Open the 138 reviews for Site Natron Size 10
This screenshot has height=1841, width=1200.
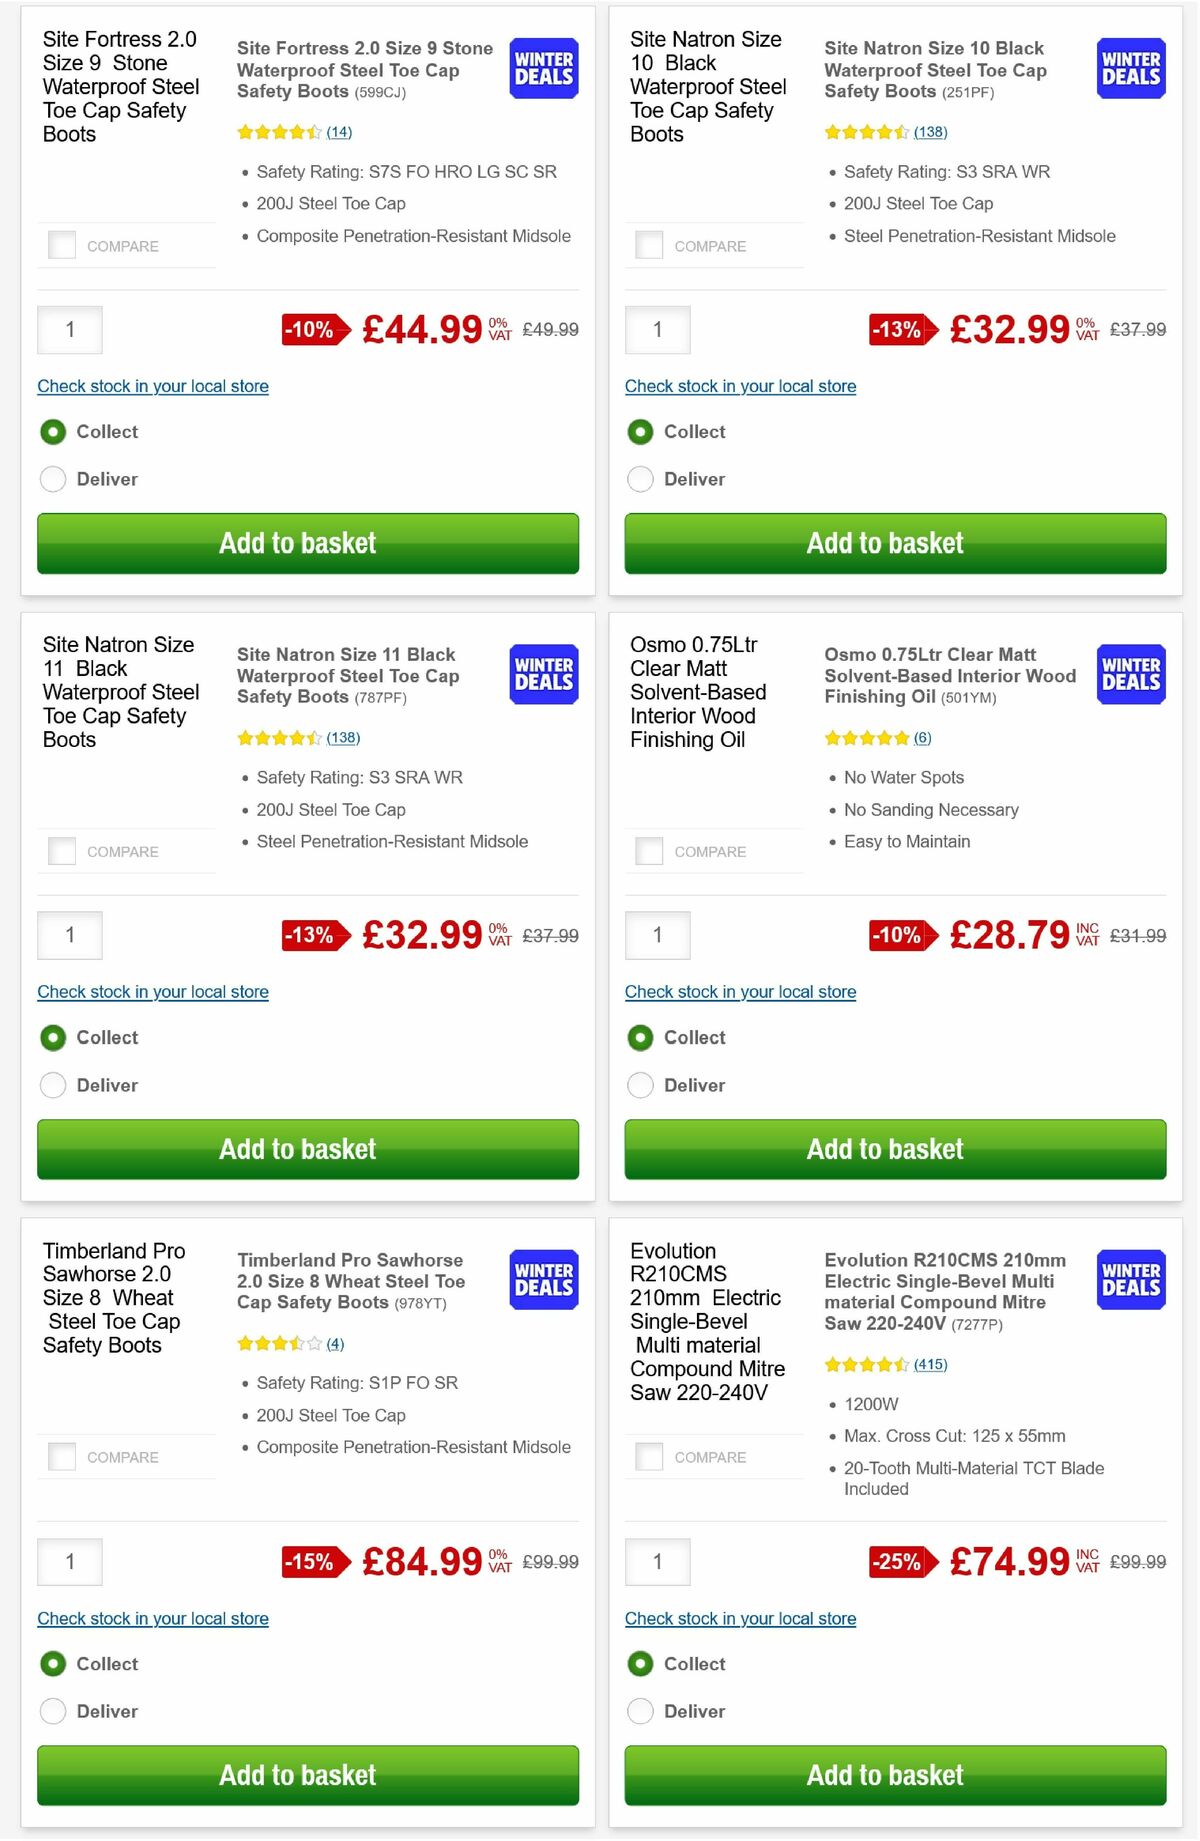pos(930,131)
